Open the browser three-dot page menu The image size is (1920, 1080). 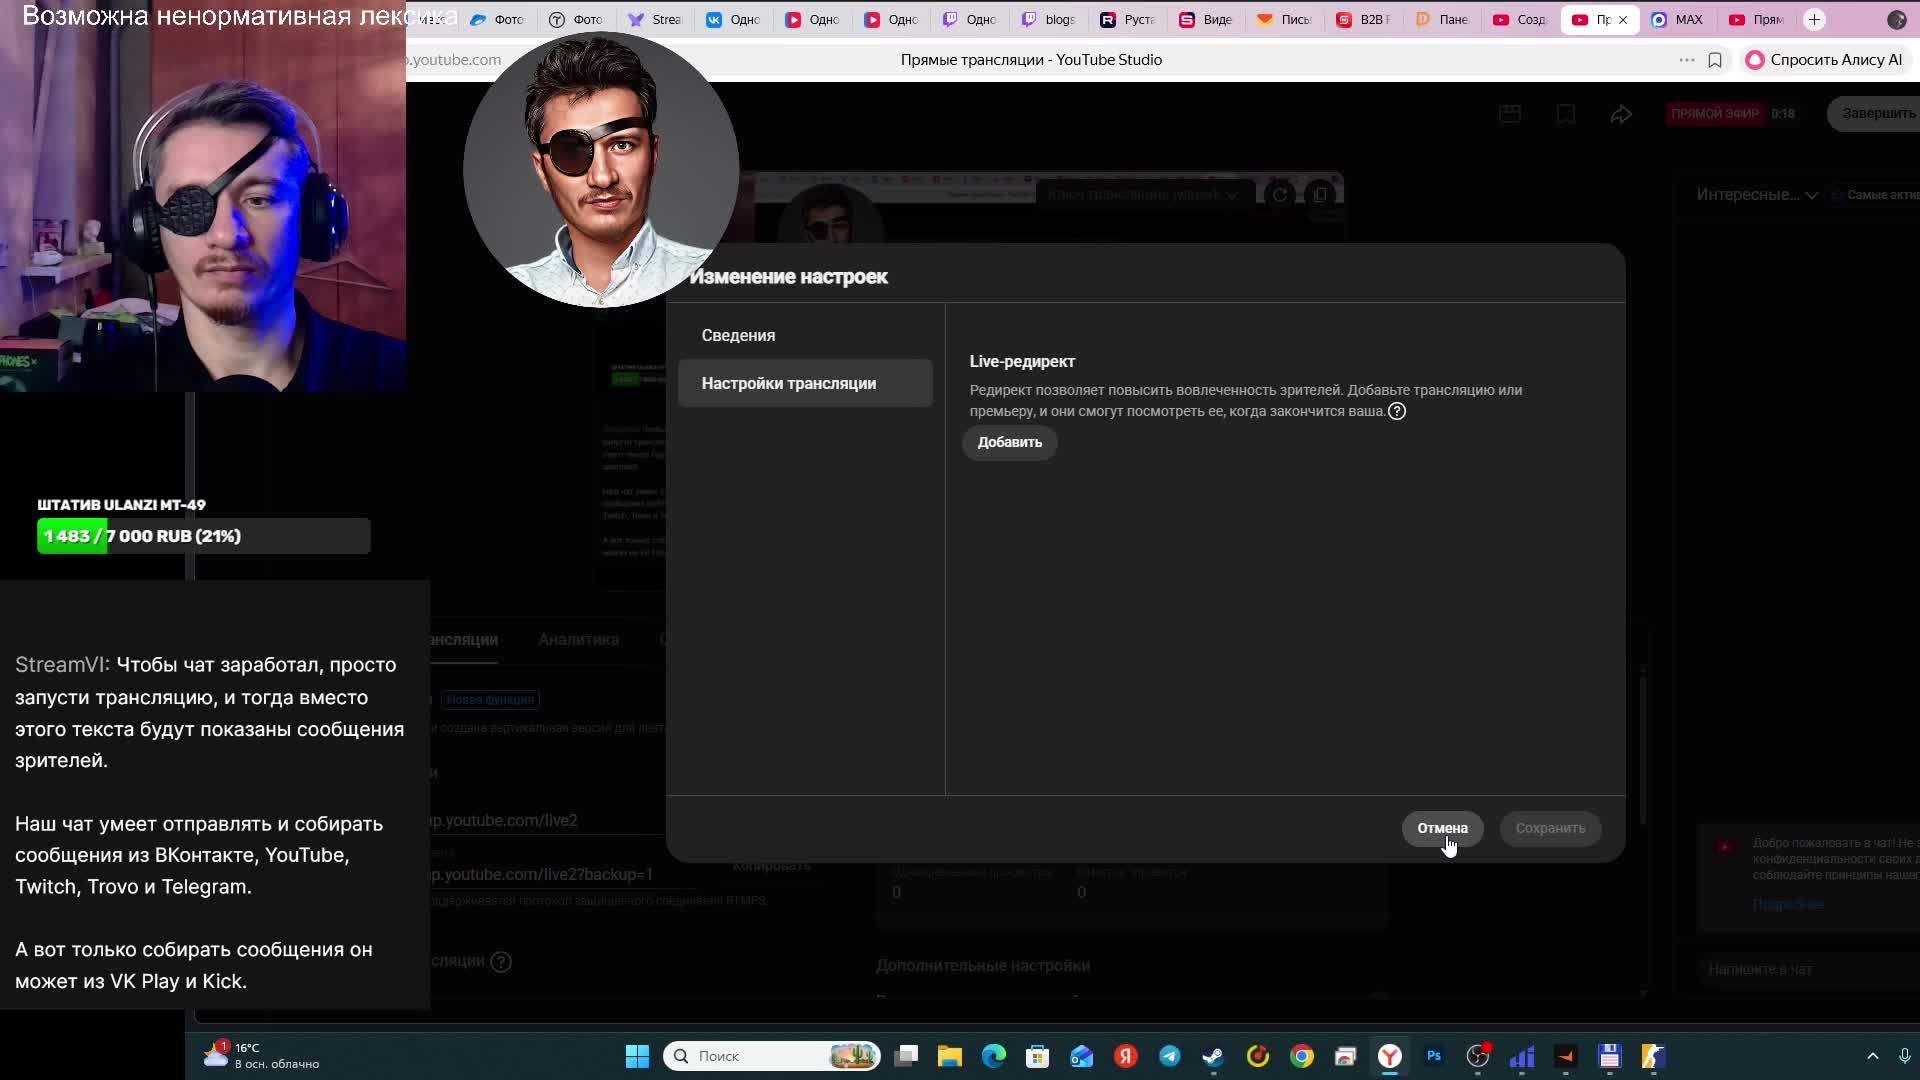click(1687, 60)
